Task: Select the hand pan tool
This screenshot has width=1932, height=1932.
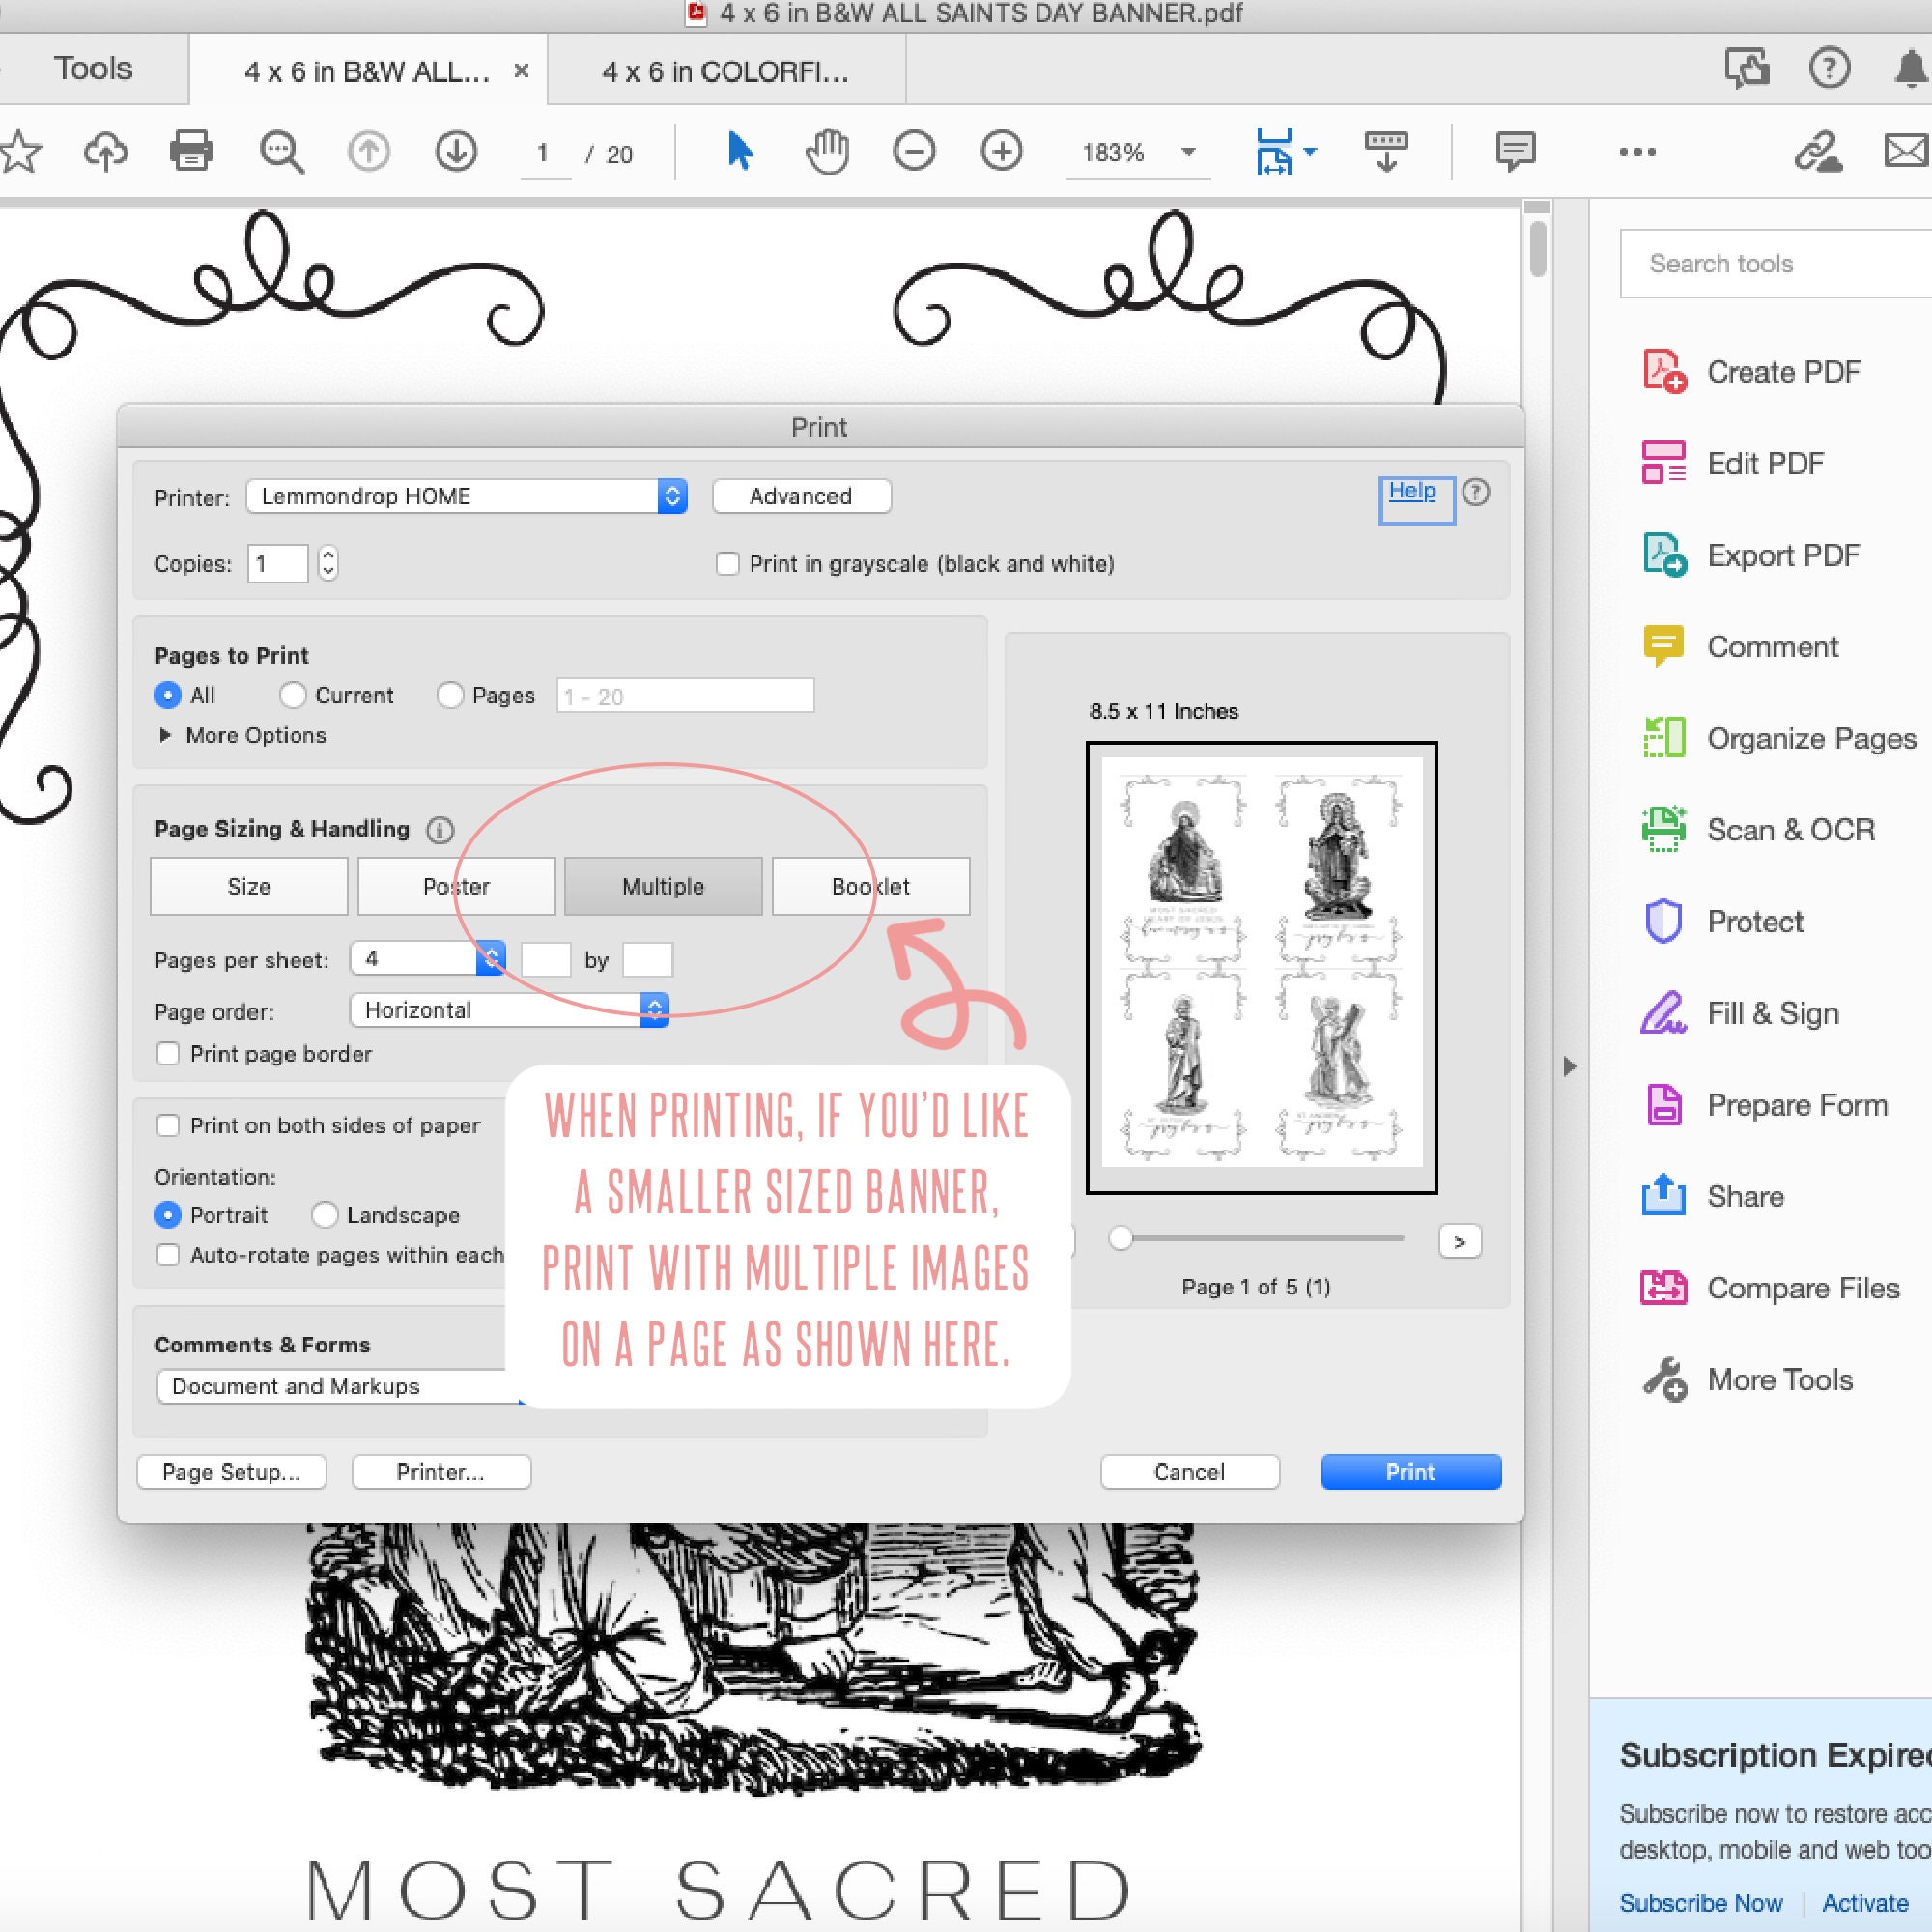Action: 827,152
